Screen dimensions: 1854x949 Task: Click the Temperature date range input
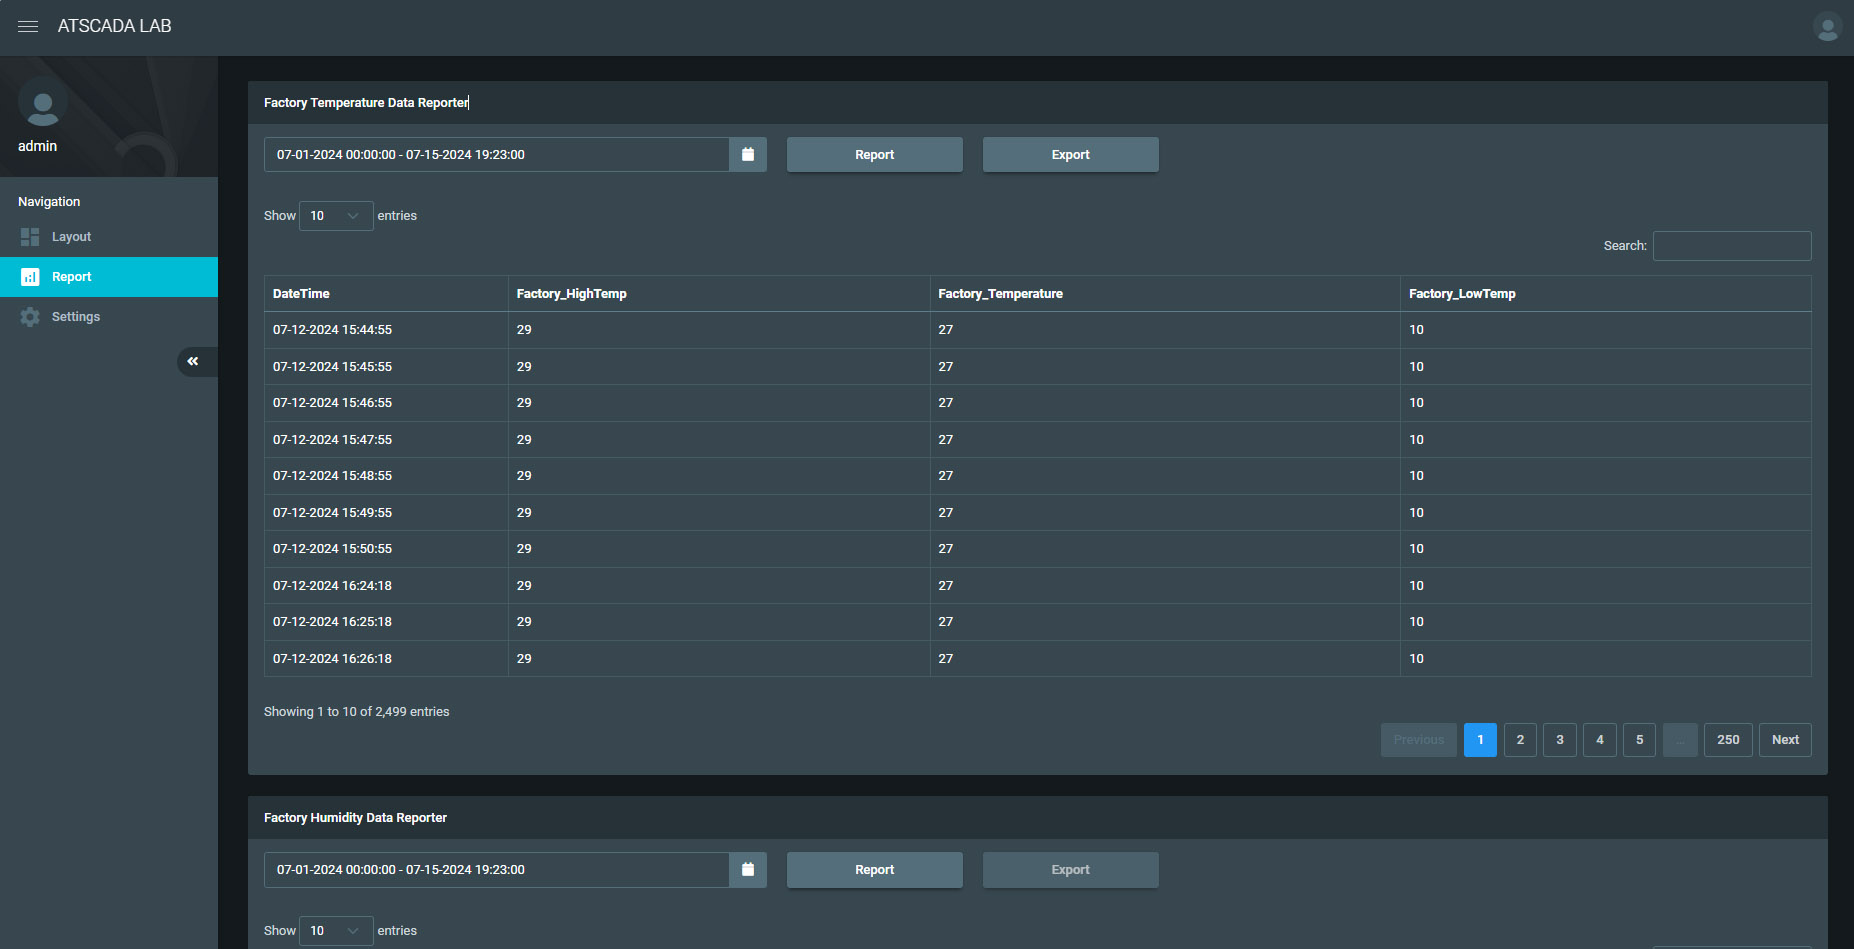click(x=496, y=155)
